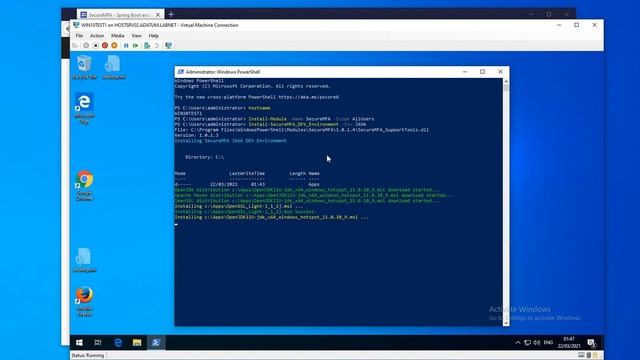Pause the virtual machine
The image size is (640, 360).
coord(126,45)
